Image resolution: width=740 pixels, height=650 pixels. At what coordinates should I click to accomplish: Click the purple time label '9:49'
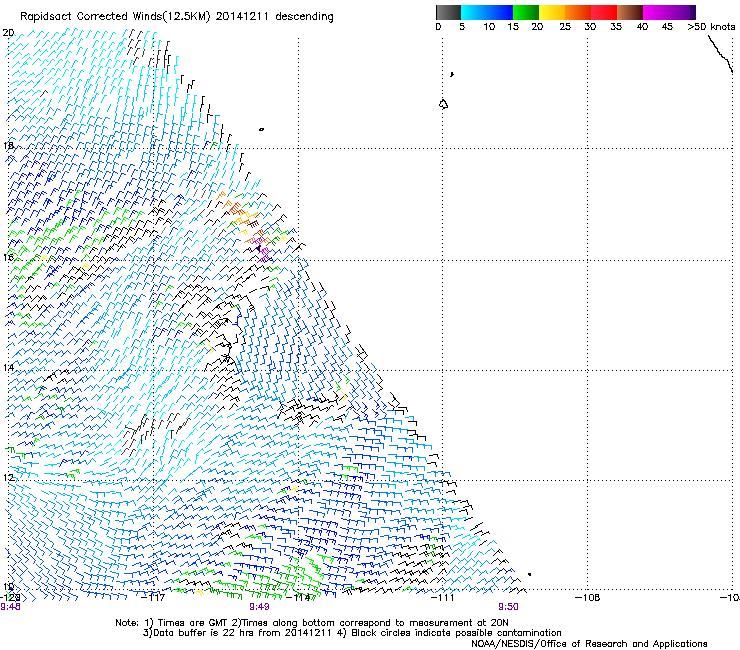pos(259,607)
